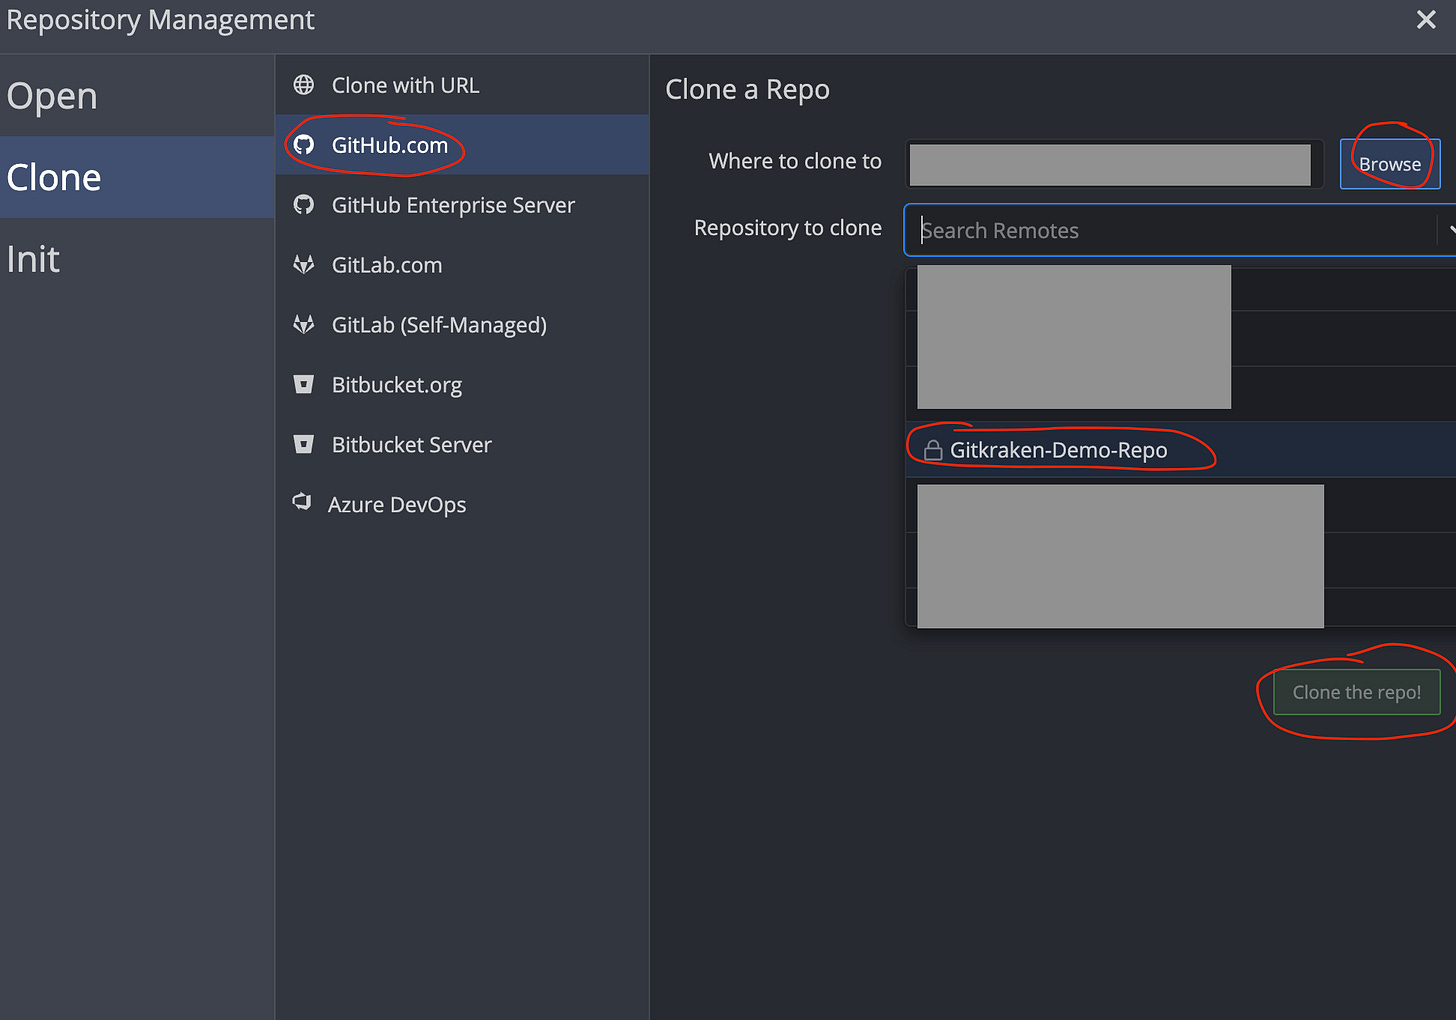Viewport: 1456px width, 1020px height.
Task: Click the GitLab fox icon beside GitLab.com
Action: (x=304, y=265)
